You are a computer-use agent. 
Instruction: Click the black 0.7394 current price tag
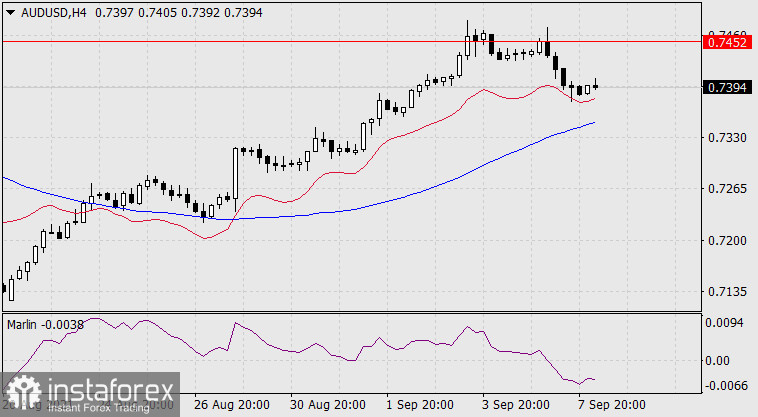724,88
